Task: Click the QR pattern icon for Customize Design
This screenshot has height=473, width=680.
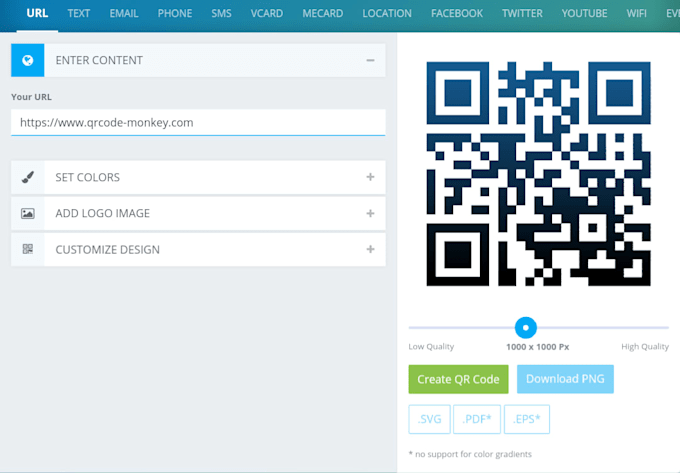Action: click(x=27, y=249)
